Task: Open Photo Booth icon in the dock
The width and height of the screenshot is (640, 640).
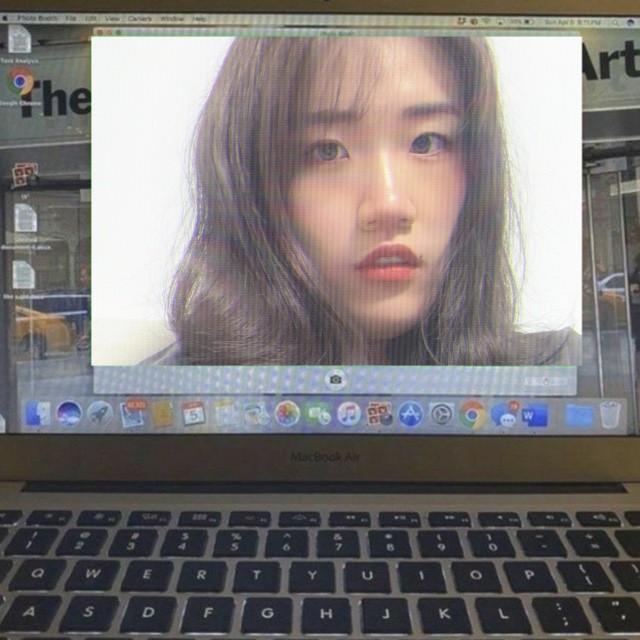Action: click(379, 413)
